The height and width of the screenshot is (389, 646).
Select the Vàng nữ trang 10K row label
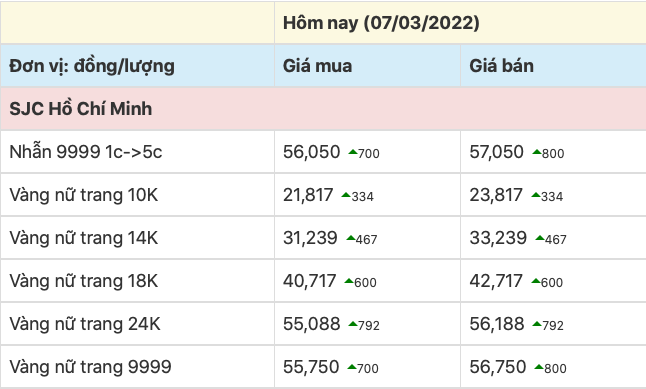click(x=84, y=195)
